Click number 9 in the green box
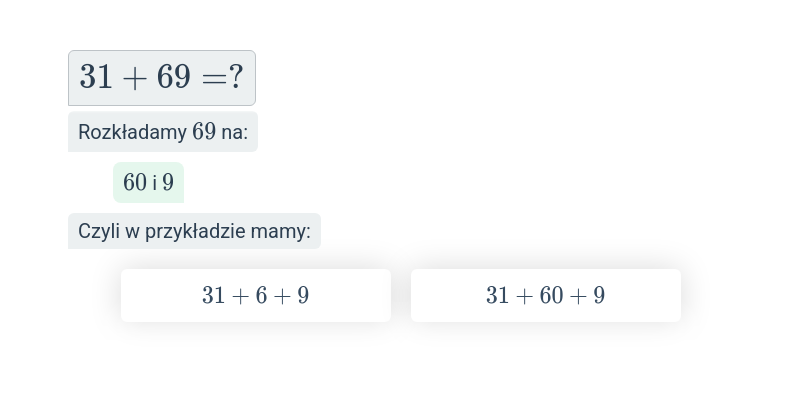 tap(168, 183)
